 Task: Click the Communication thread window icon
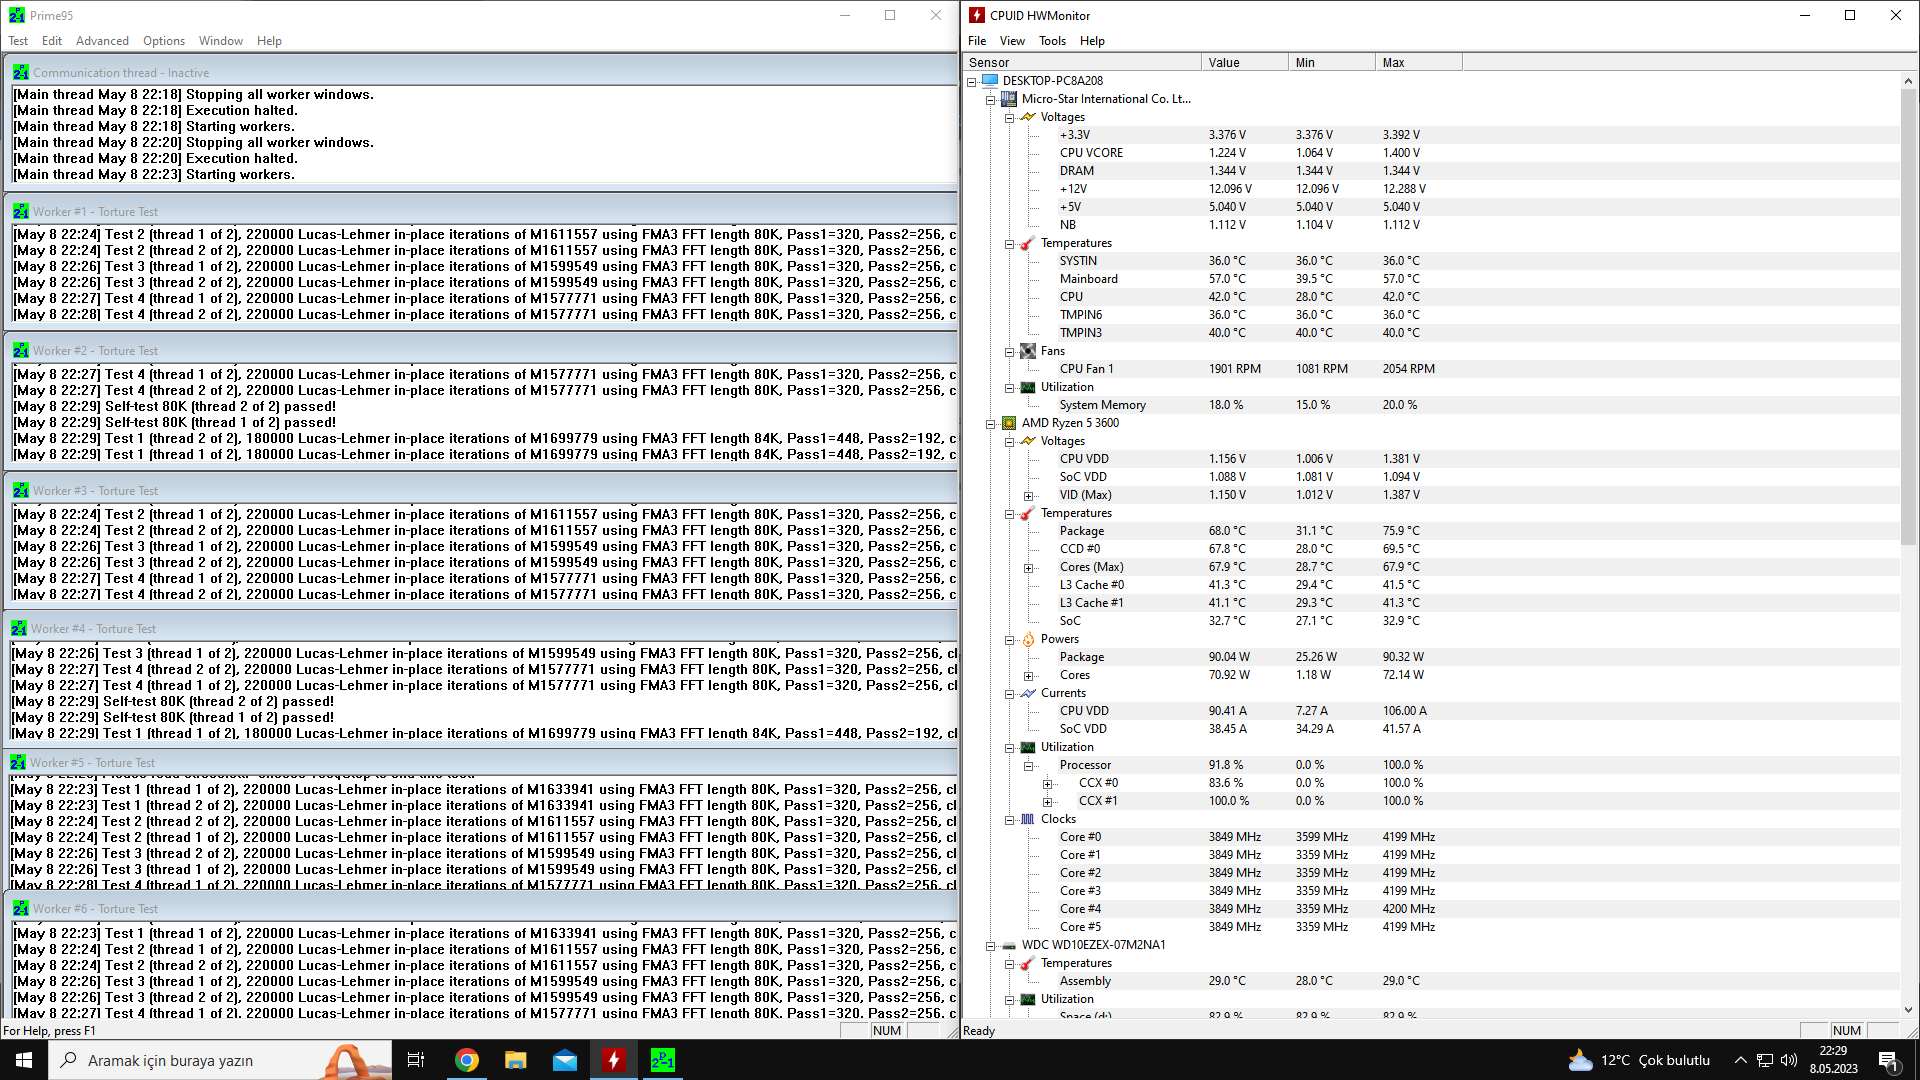(x=20, y=73)
